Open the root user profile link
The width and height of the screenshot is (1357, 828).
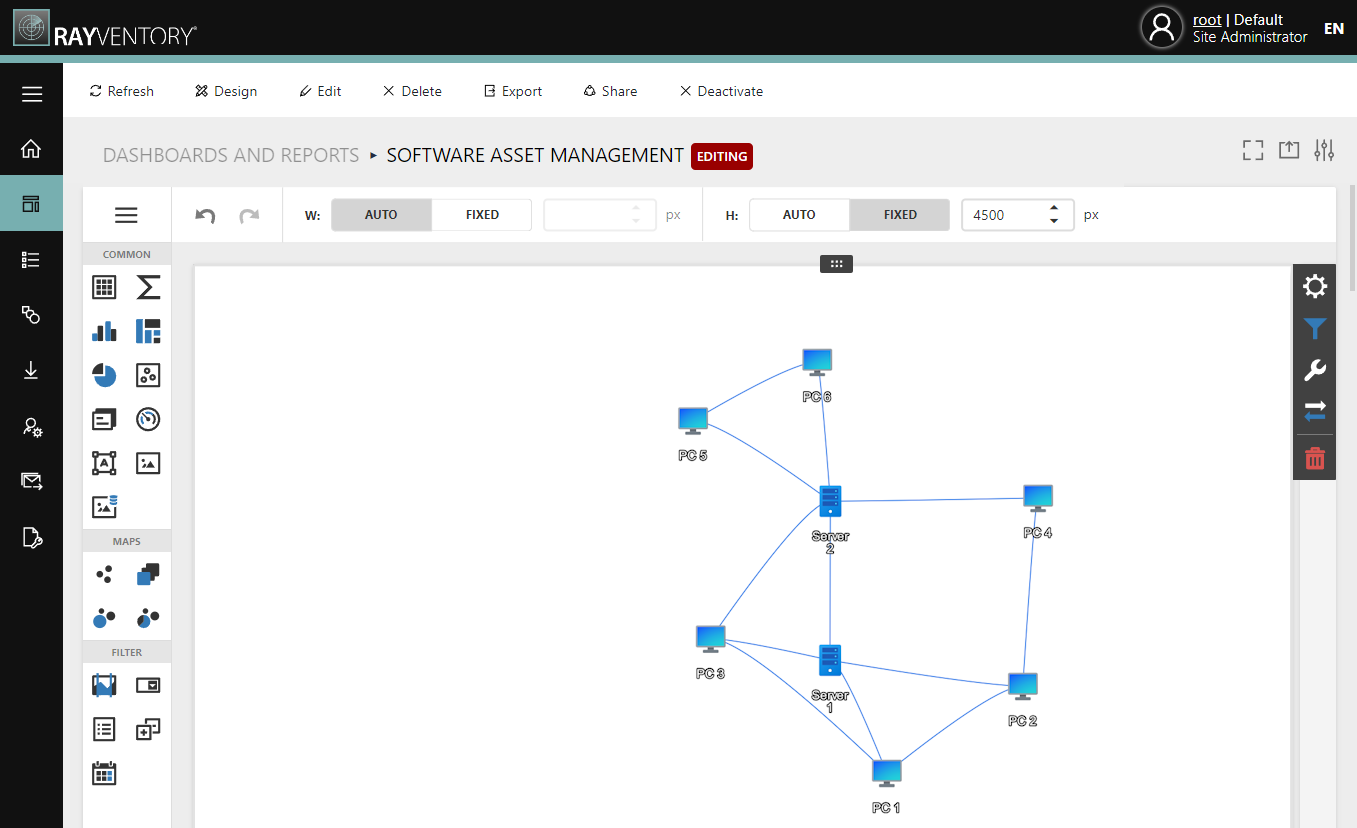click(1207, 19)
